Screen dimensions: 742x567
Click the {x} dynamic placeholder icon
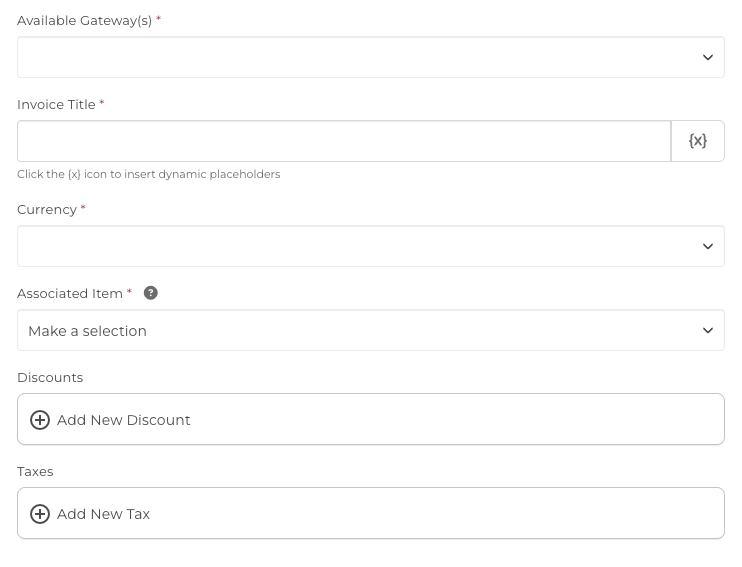698,141
